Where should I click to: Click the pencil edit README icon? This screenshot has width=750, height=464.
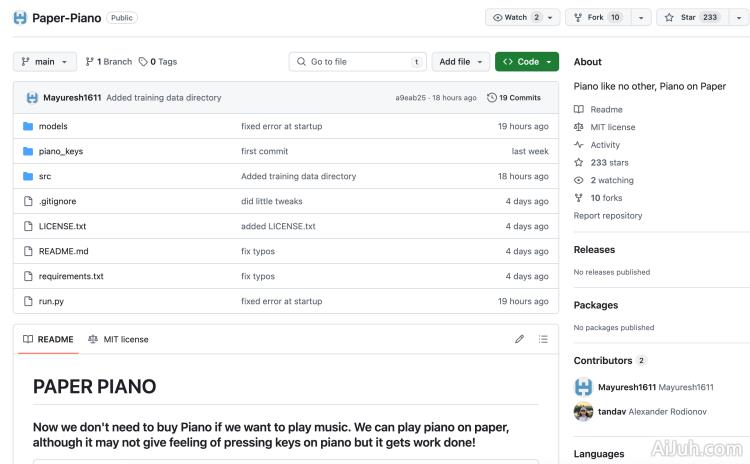click(x=519, y=339)
